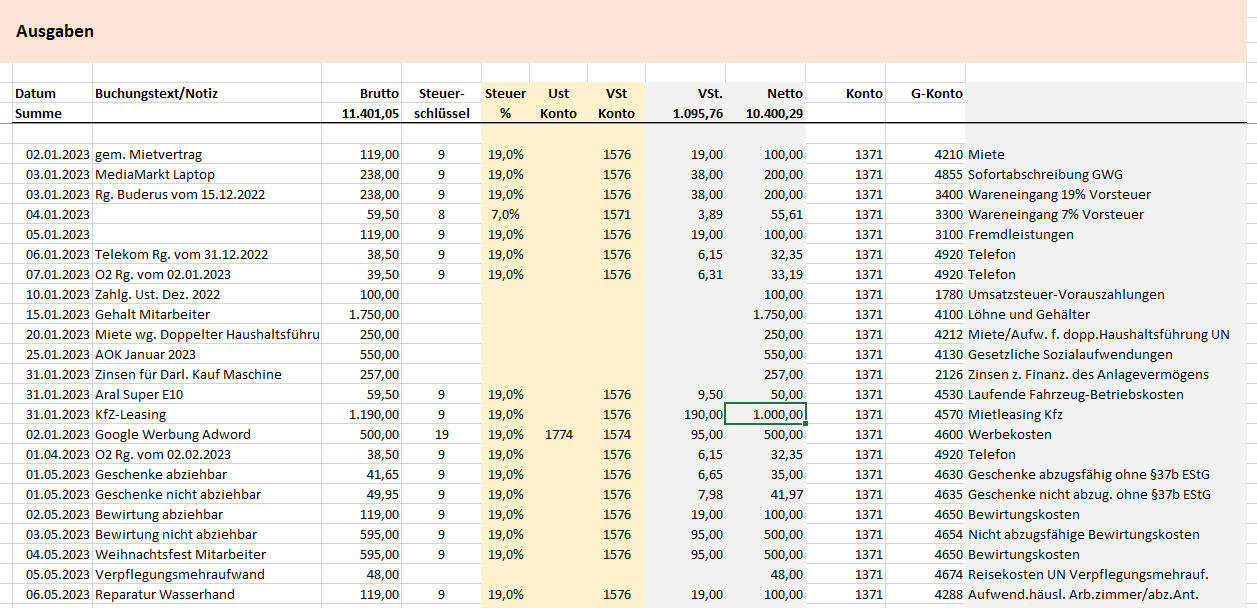The height and width of the screenshot is (608, 1257).
Task: Select the Datum column header
Action: click(36, 94)
